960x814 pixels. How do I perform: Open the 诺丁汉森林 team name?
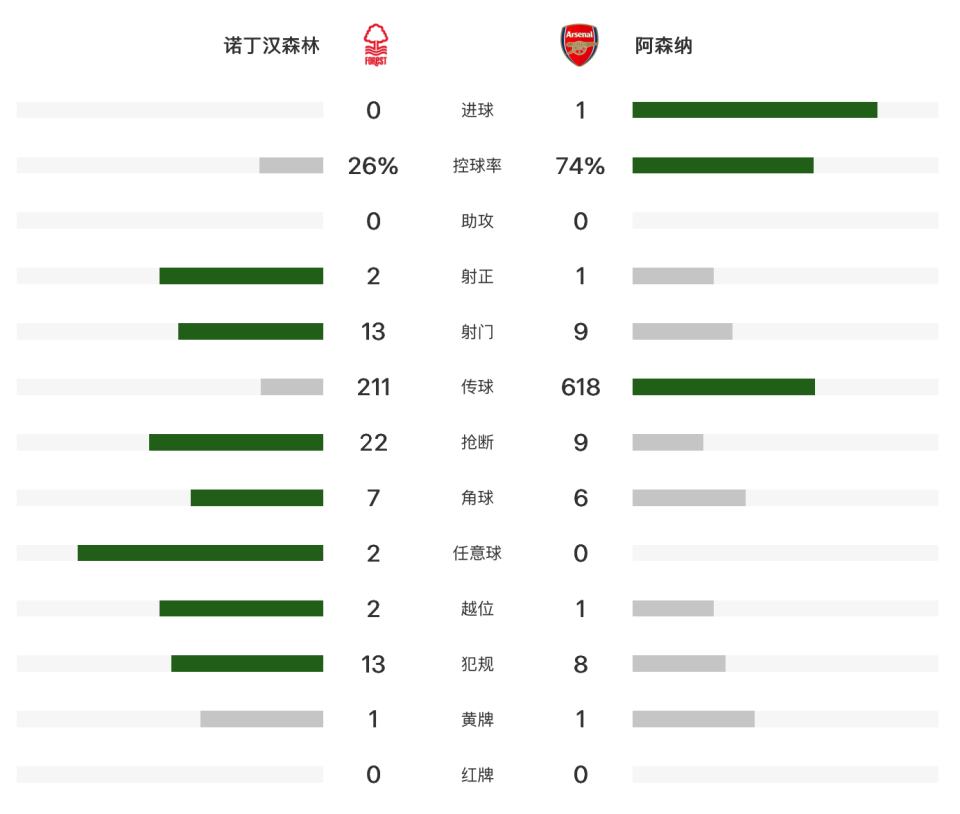(x=271, y=45)
